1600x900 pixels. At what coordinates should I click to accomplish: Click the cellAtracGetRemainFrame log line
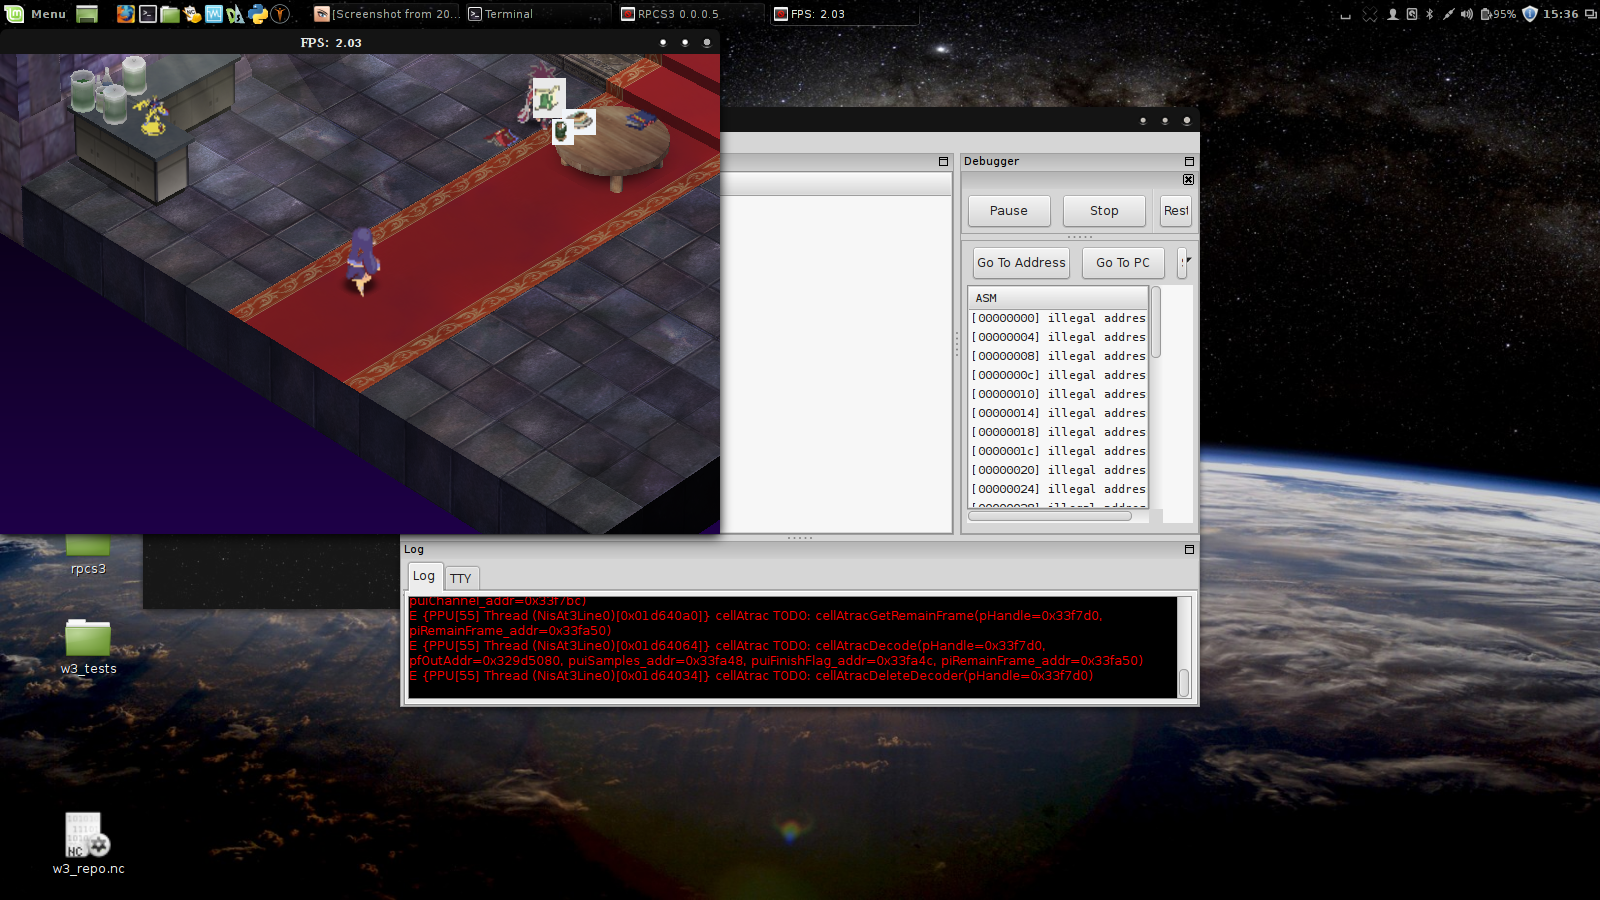pos(756,623)
